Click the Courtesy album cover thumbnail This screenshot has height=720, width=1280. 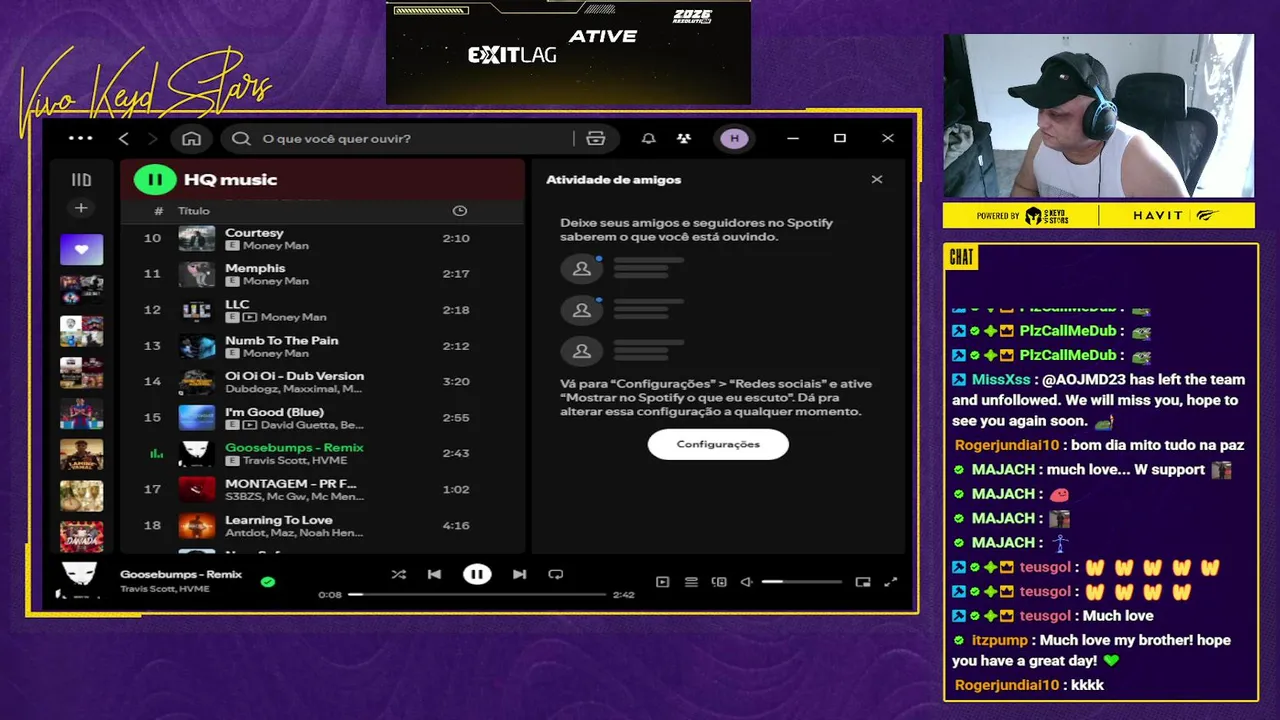(196, 238)
